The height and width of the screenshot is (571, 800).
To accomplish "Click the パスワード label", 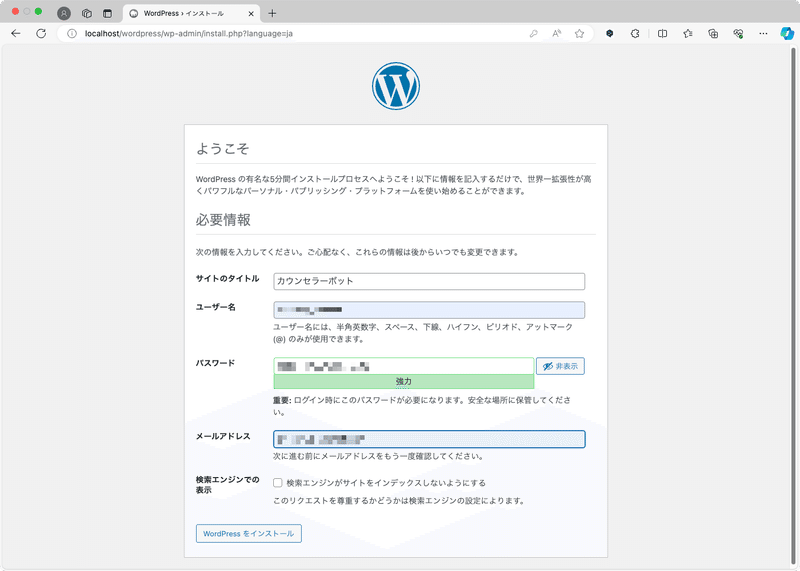I will 215,363.
